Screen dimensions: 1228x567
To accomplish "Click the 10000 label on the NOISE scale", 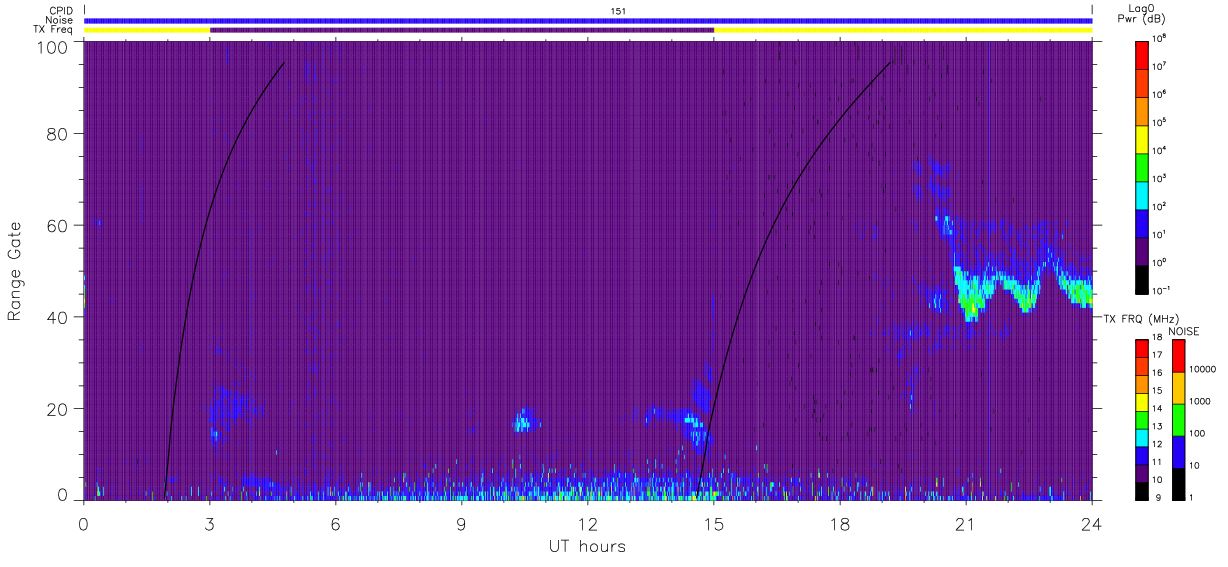I will (1202, 370).
